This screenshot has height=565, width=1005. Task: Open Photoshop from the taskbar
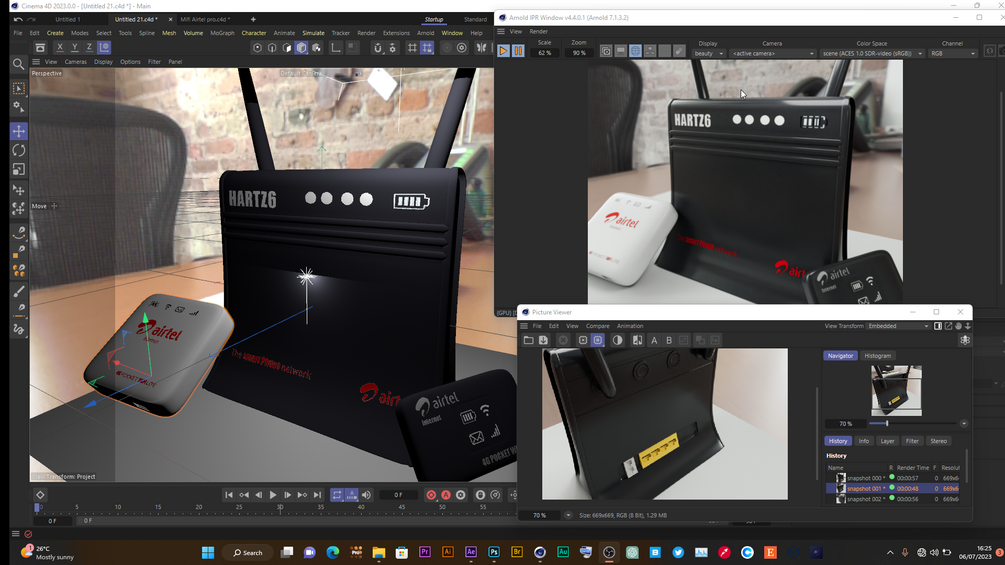pyautogui.click(x=494, y=553)
